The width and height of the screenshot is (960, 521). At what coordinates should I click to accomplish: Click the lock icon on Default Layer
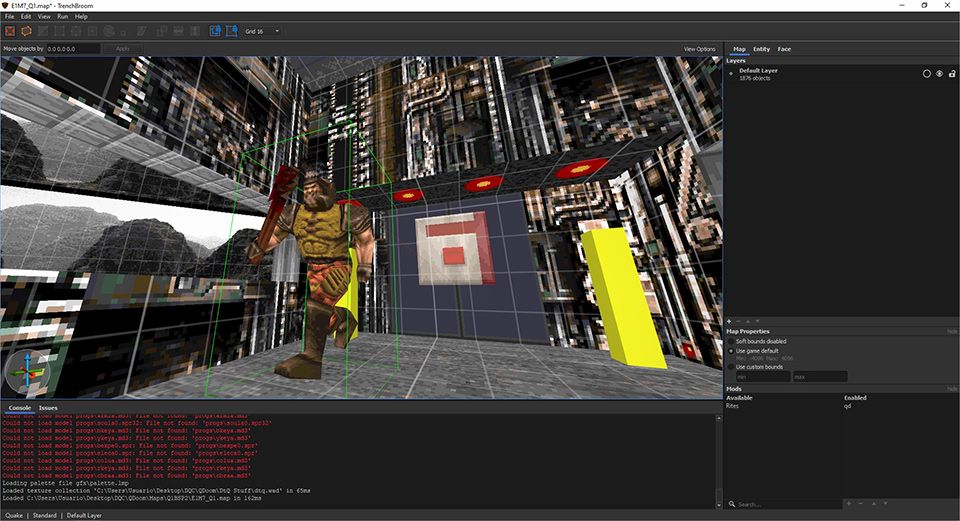point(951,74)
